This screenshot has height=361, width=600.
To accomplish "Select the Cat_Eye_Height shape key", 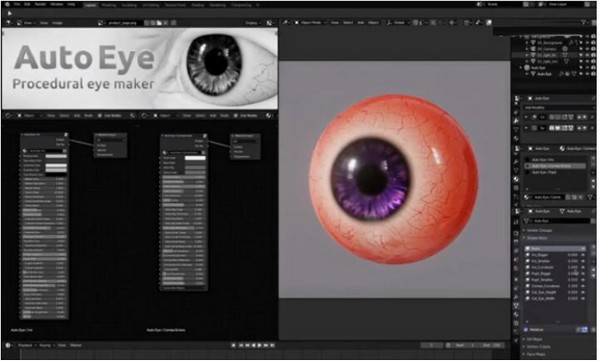I will coord(555,292).
